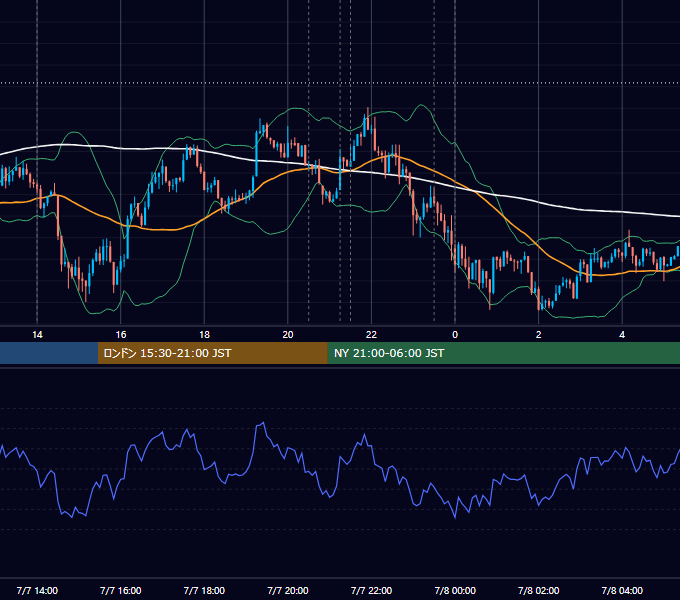The height and width of the screenshot is (600, 680).
Task: Click the 7/7 14:00 time label
Action: coord(37,590)
